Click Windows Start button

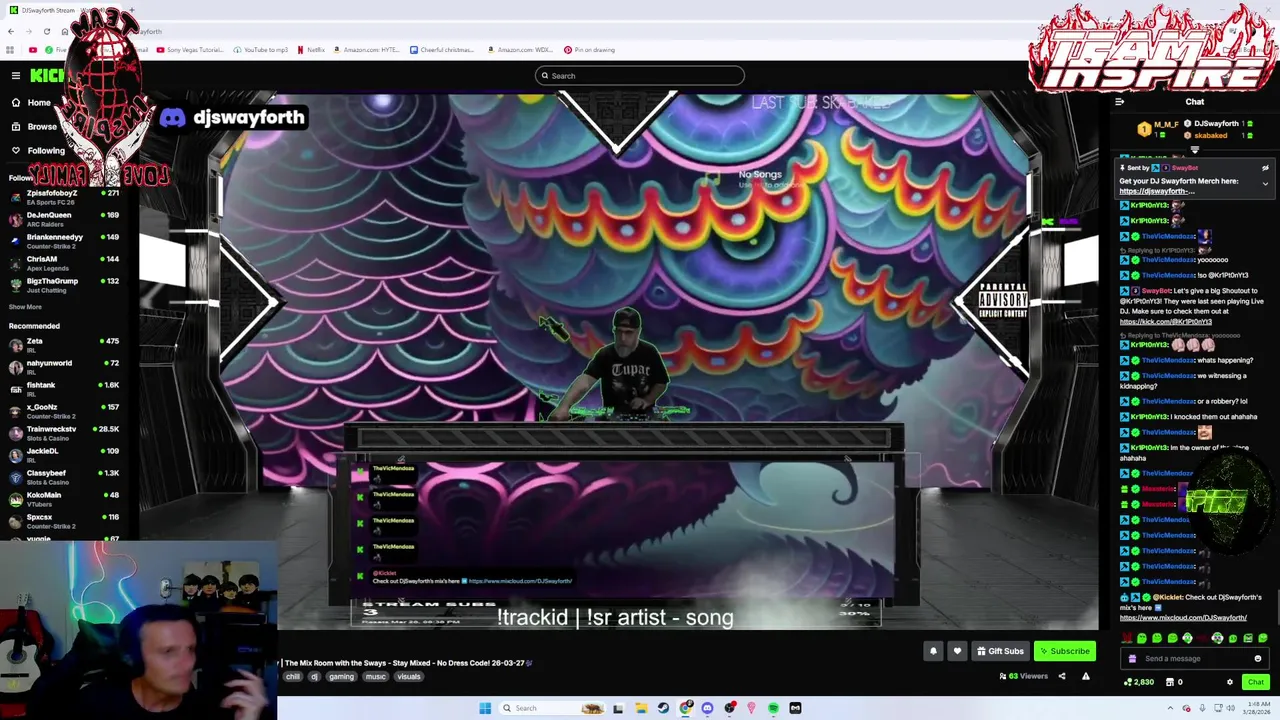point(485,708)
